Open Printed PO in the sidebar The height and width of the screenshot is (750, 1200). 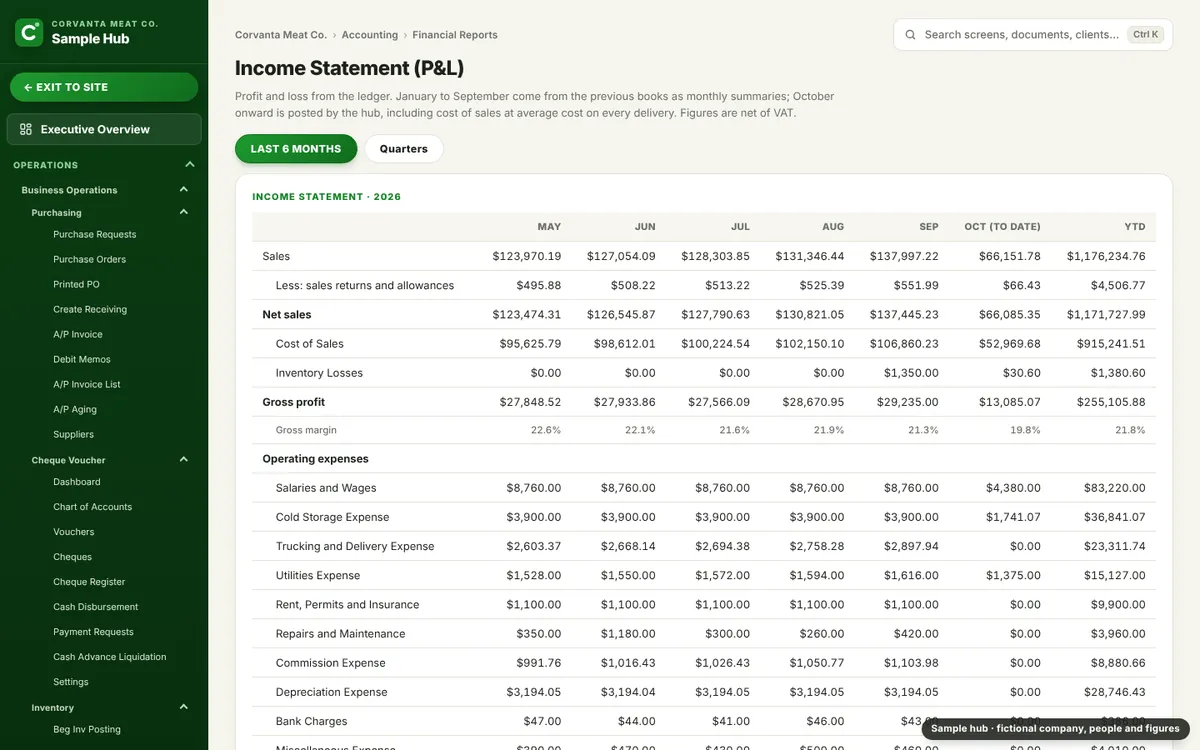[76, 284]
